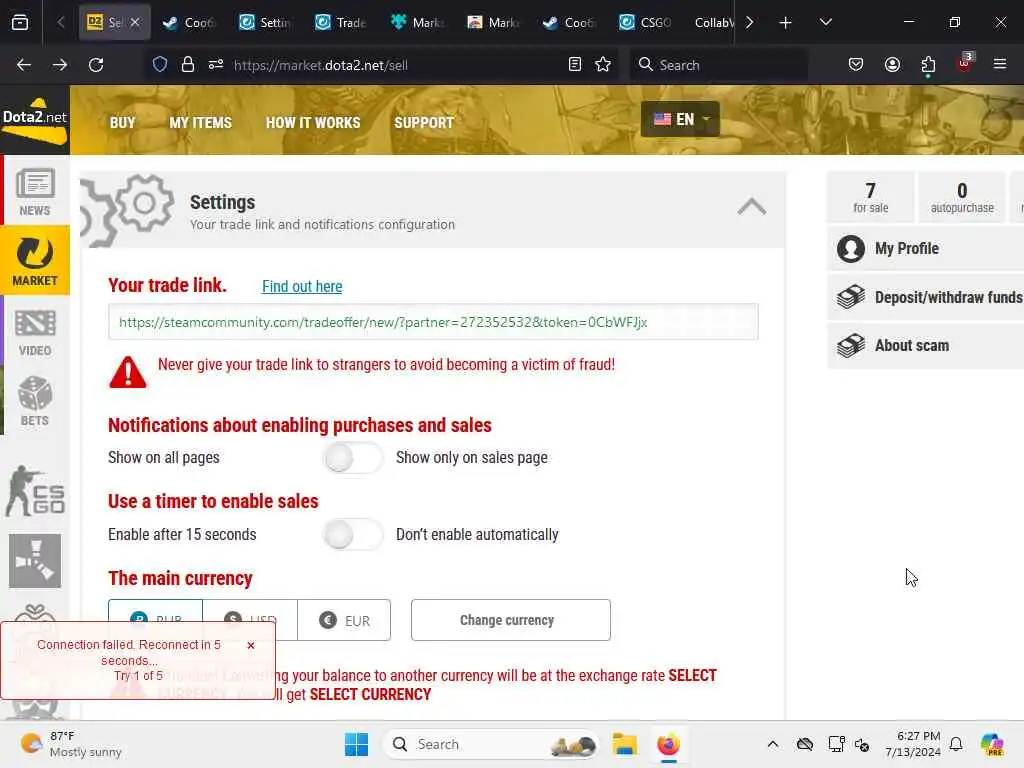Reload the current page
The image size is (1024, 768).
96,65
